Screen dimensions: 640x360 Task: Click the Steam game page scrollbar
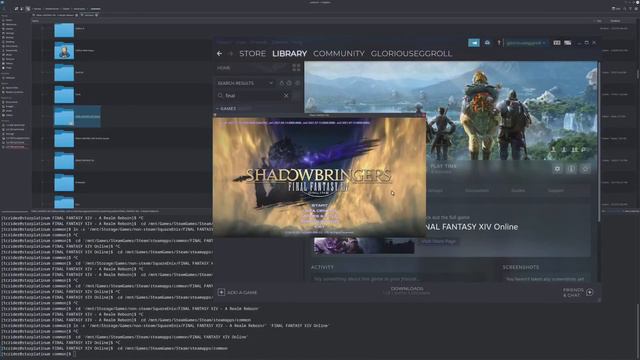tap(599, 141)
